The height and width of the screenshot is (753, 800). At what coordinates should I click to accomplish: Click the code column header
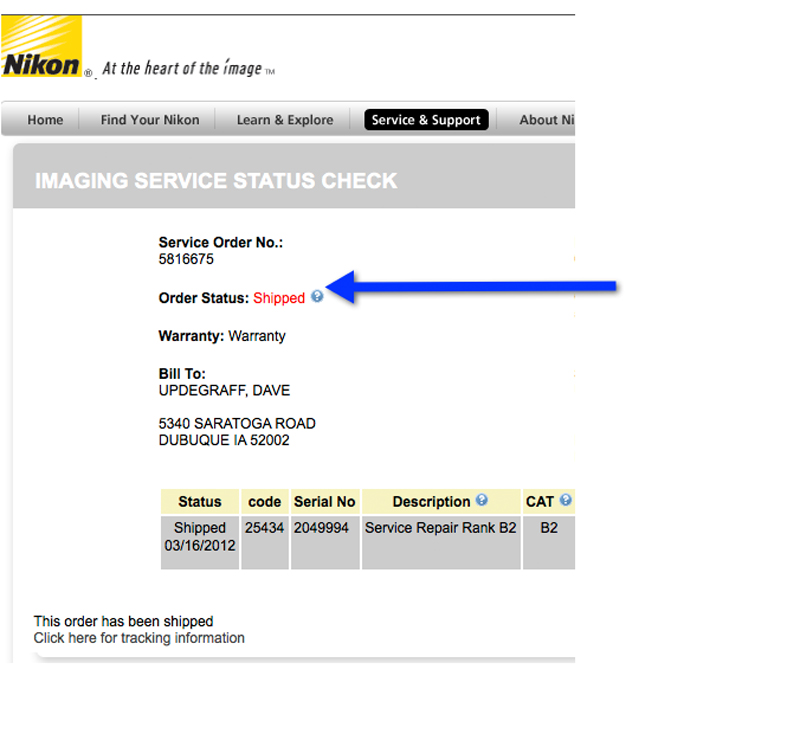265,502
